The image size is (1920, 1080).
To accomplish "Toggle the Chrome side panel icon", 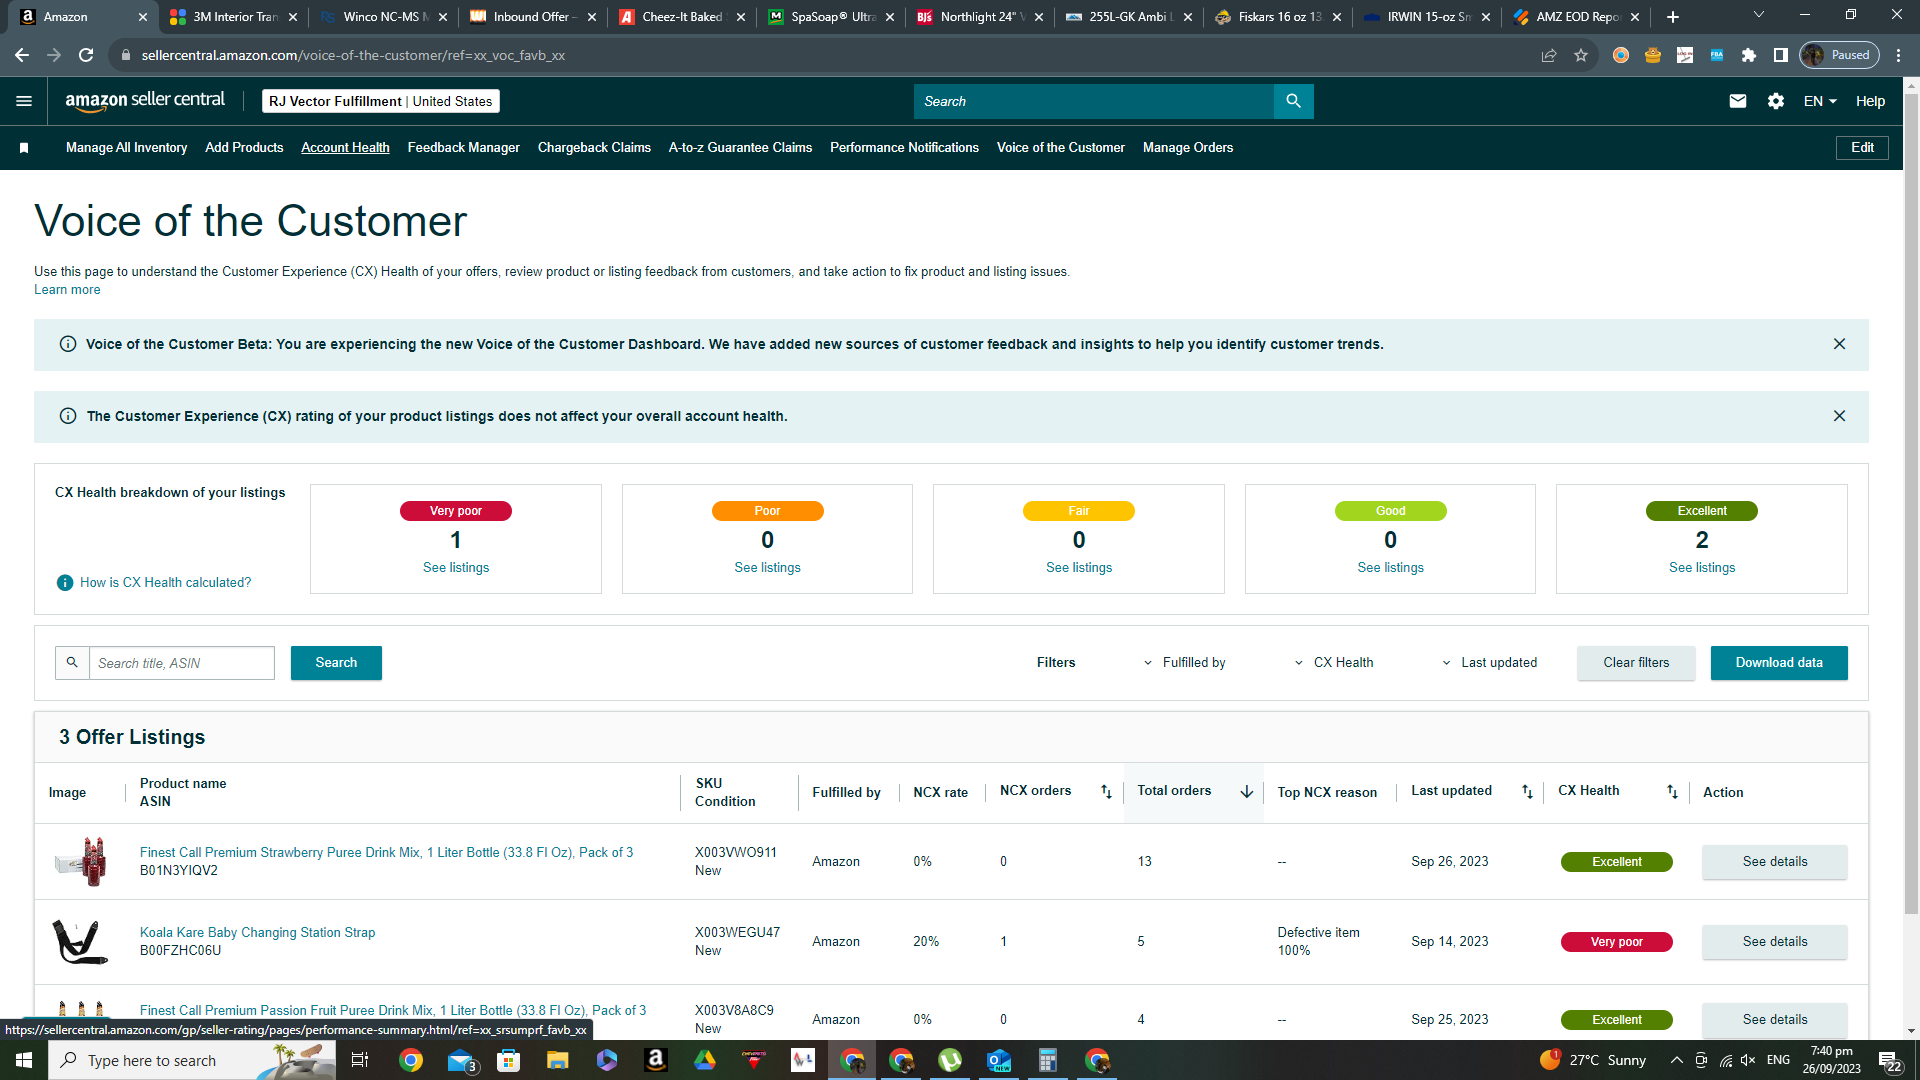I will [x=1781, y=55].
